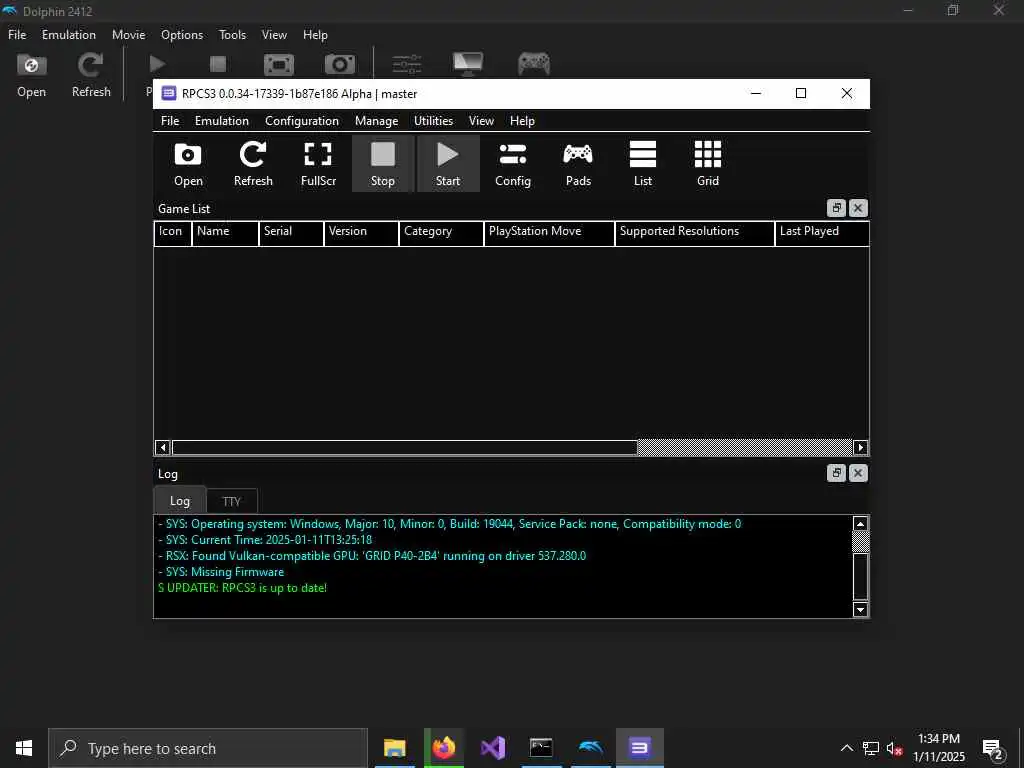Open File Explorer from the taskbar
This screenshot has height=768, width=1024.
pyautogui.click(x=394, y=748)
